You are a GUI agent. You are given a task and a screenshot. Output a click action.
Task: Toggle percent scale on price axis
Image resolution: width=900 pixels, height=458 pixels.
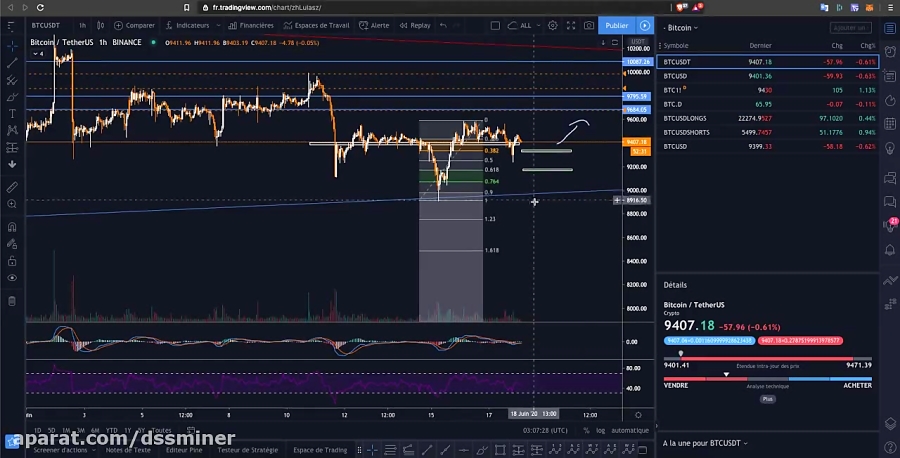586,430
